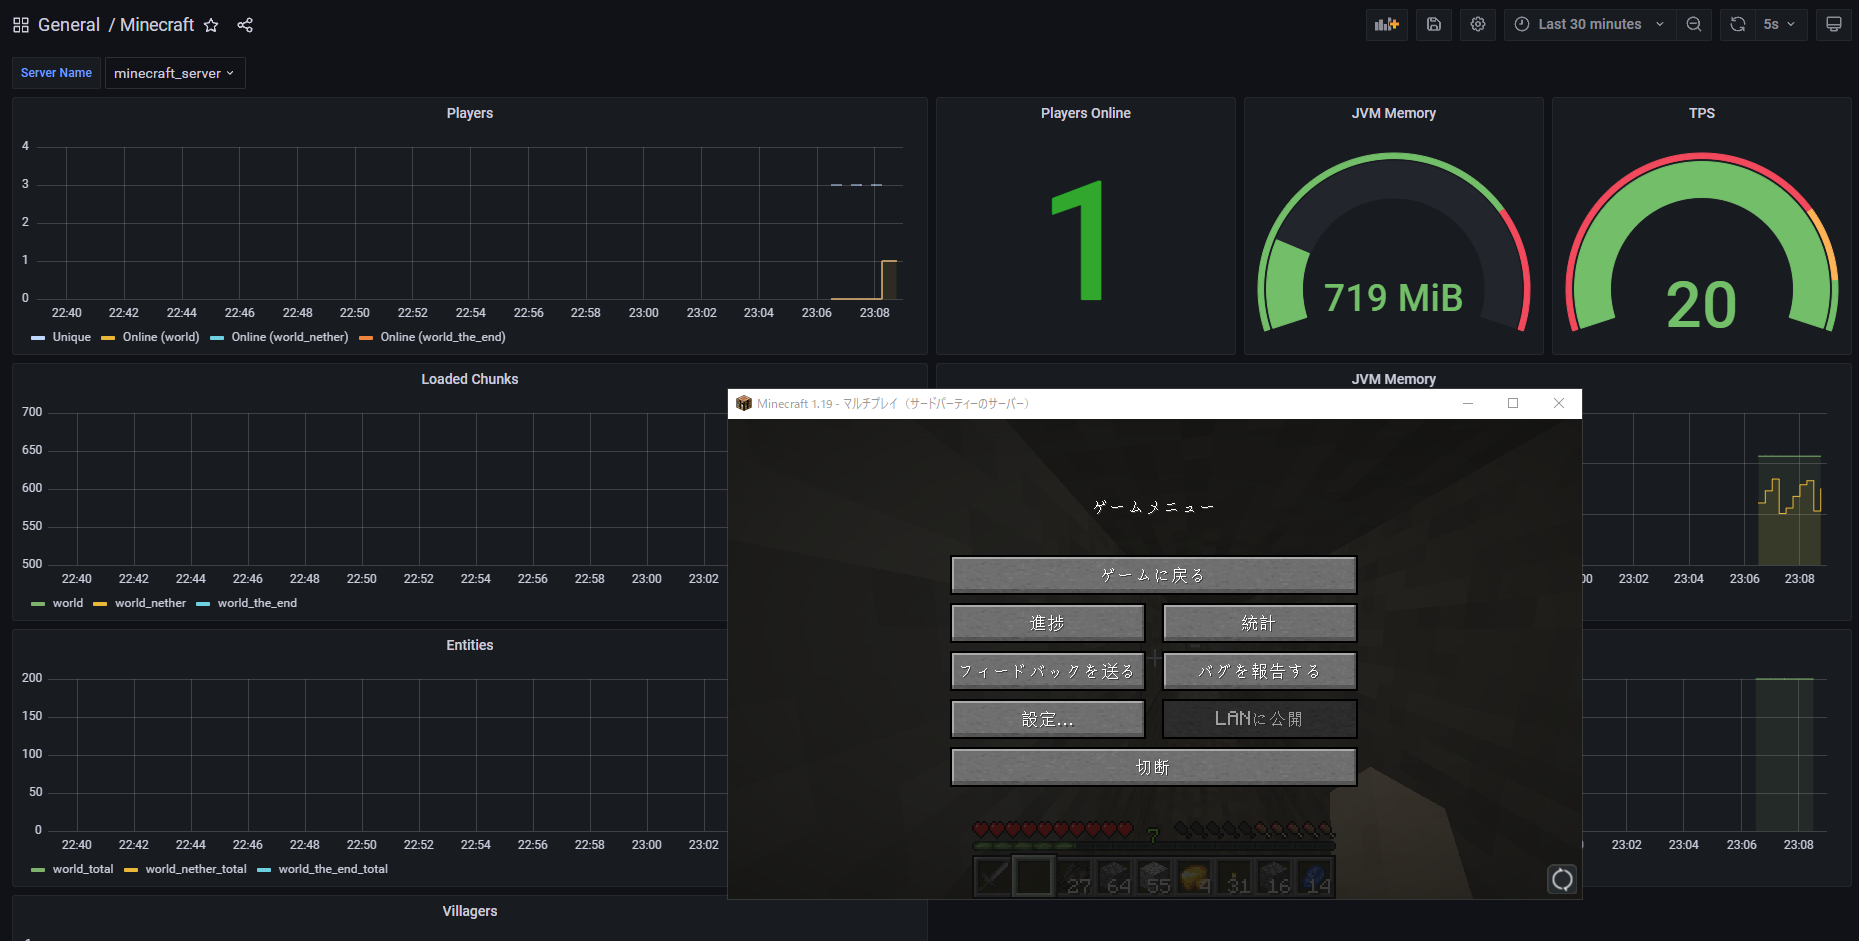Refresh the dashboard with the refresh icon
1859x941 pixels.
[x=1738, y=24]
